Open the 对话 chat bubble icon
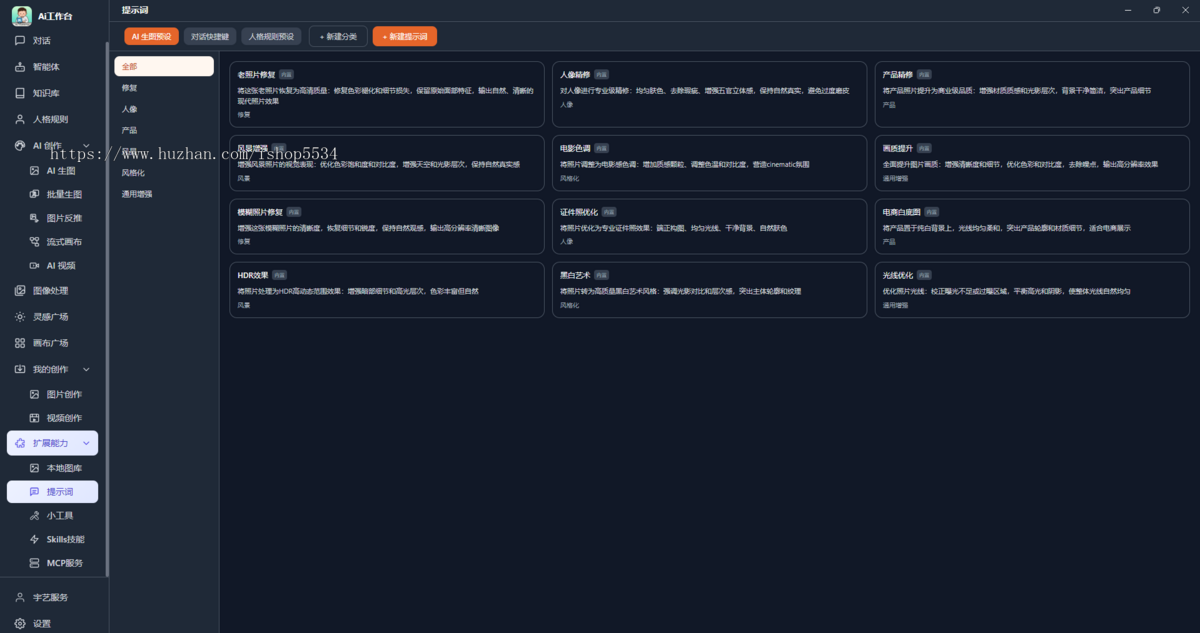This screenshot has height=633, width=1200. coord(20,41)
